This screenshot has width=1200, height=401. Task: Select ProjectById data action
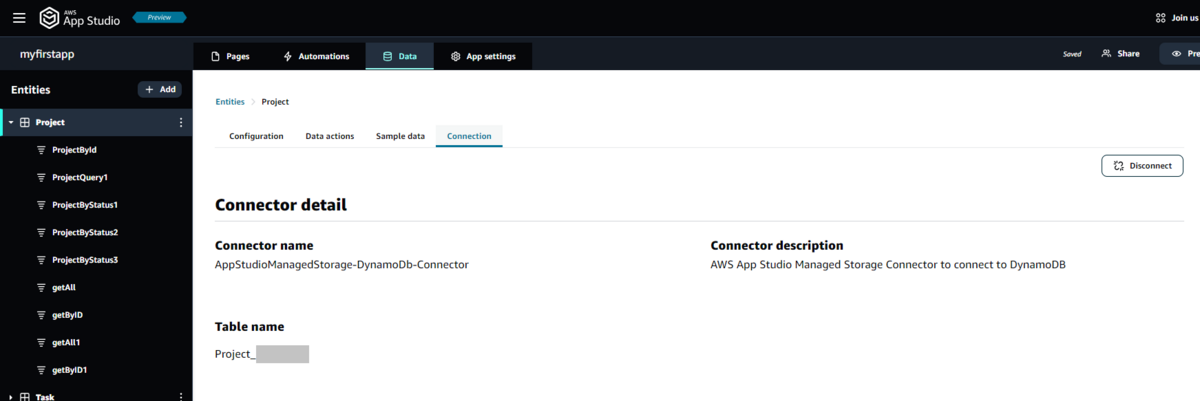coord(74,150)
